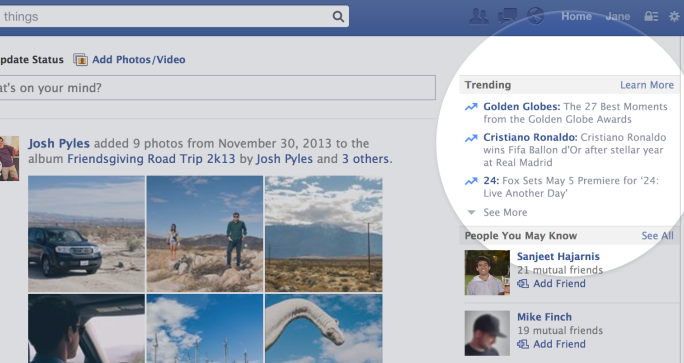Open the Golden Globes trending topic
This screenshot has width=684, height=363.
[522, 106]
